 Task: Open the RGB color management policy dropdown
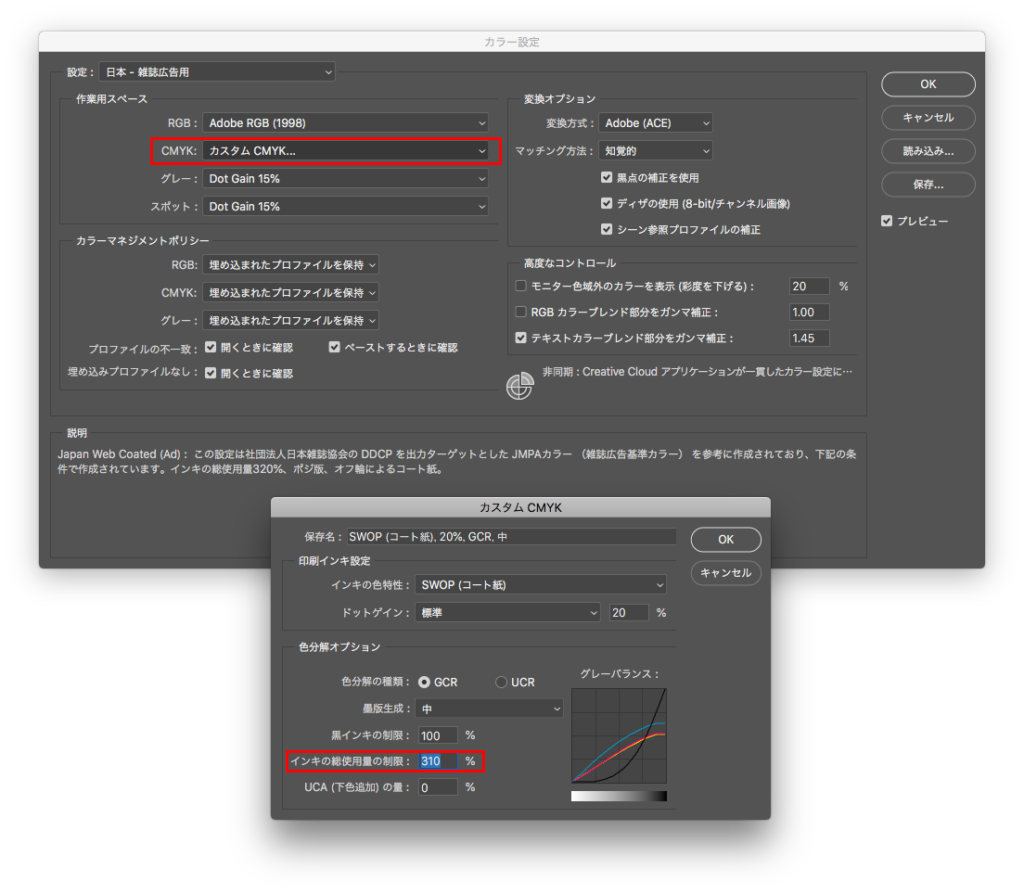pyautogui.click(x=291, y=265)
